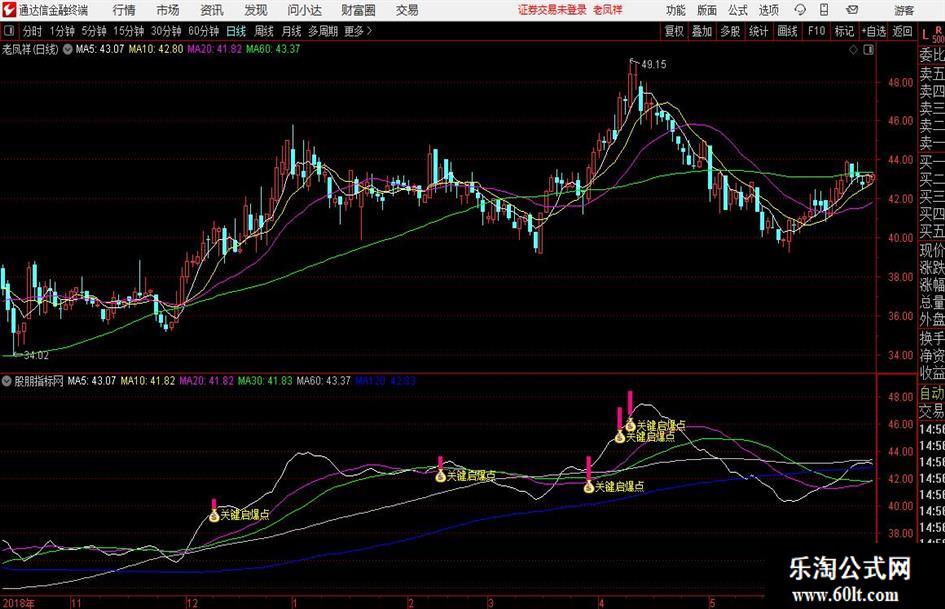Select the 日线 daily tab
Image resolution: width=945 pixels, height=609 pixels.
click(x=236, y=31)
